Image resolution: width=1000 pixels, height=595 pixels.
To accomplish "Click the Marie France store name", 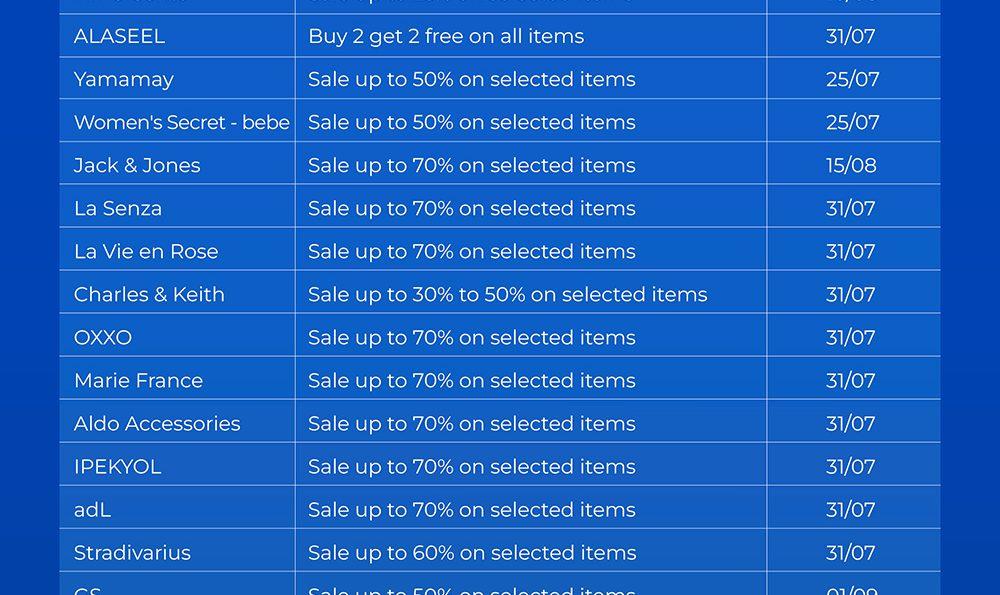I will tap(138, 381).
